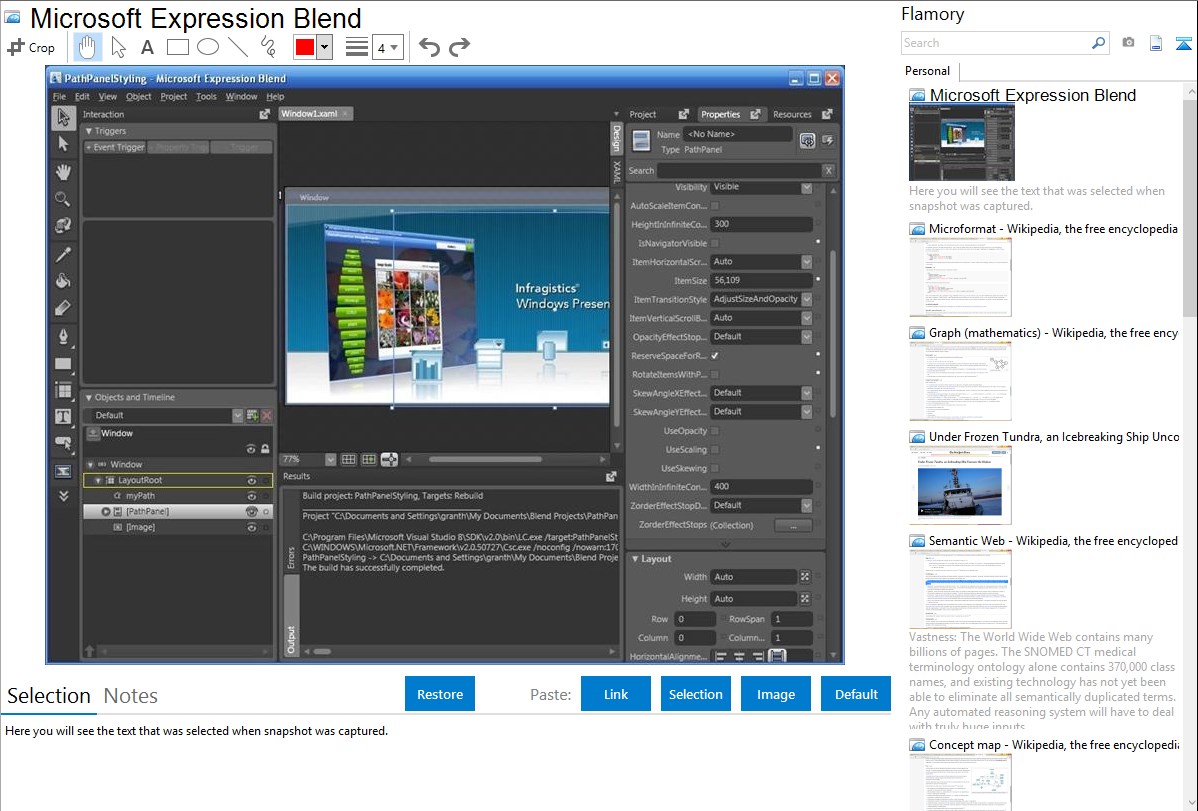Click the Paste Selection button
This screenshot has height=811, width=1198.
pyautogui.click(x=695, y=694)
